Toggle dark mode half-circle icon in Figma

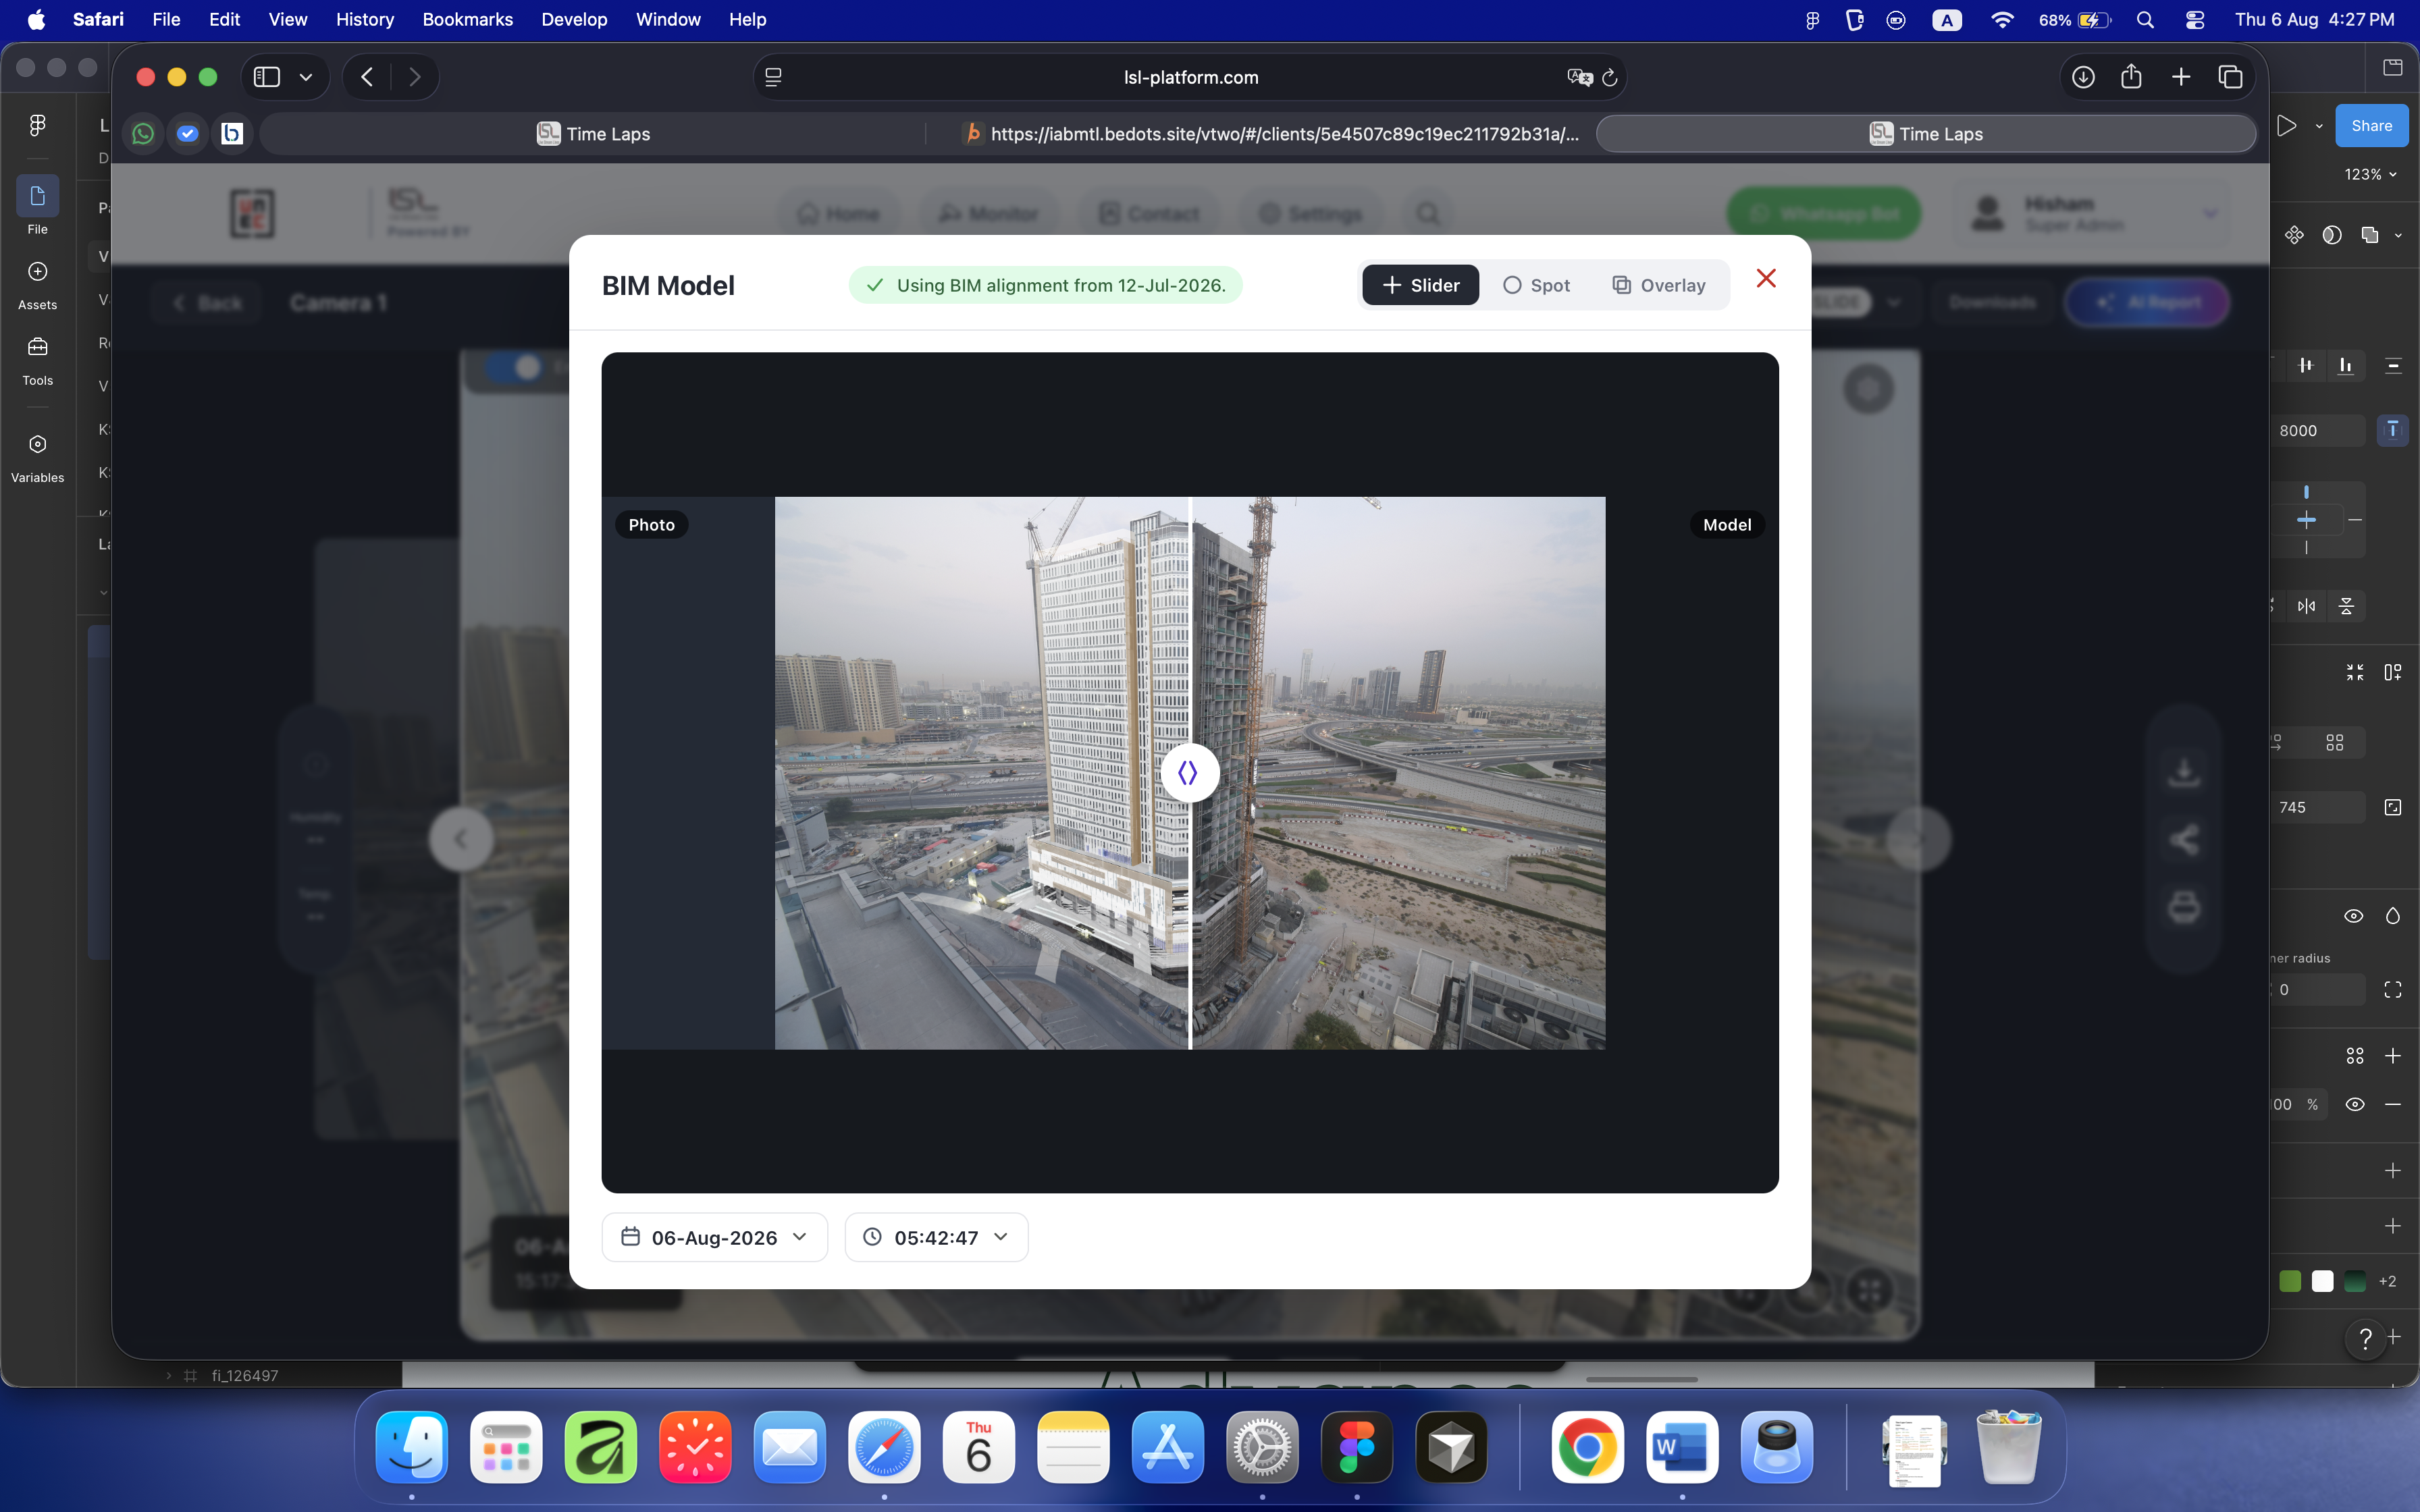pyautogui.click(x=2332, y=235)
